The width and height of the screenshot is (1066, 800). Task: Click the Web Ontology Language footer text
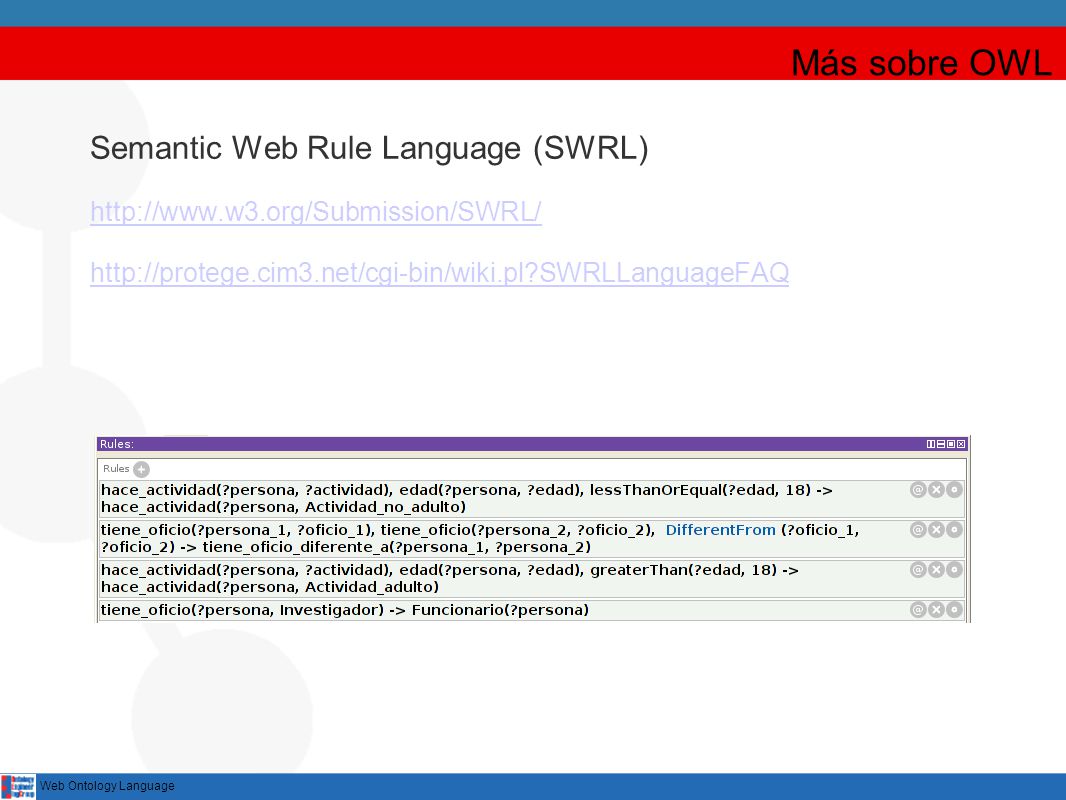(107, 786)
